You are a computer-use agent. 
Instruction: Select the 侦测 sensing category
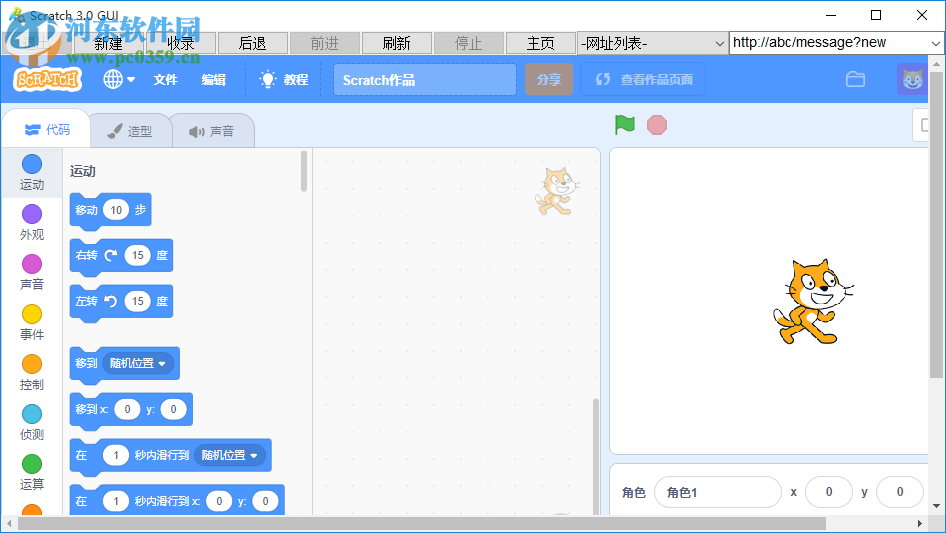(x=32, y=423)
